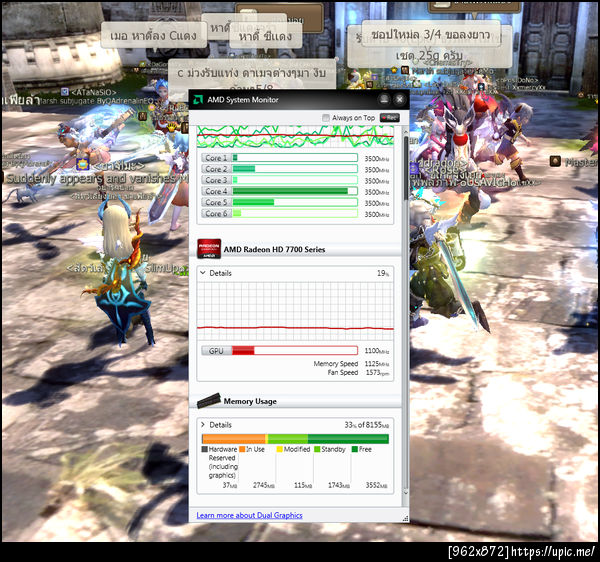Click the Memory Usage heading text
The height and width of the screenshot is (562, 600).
coord(250,401)
